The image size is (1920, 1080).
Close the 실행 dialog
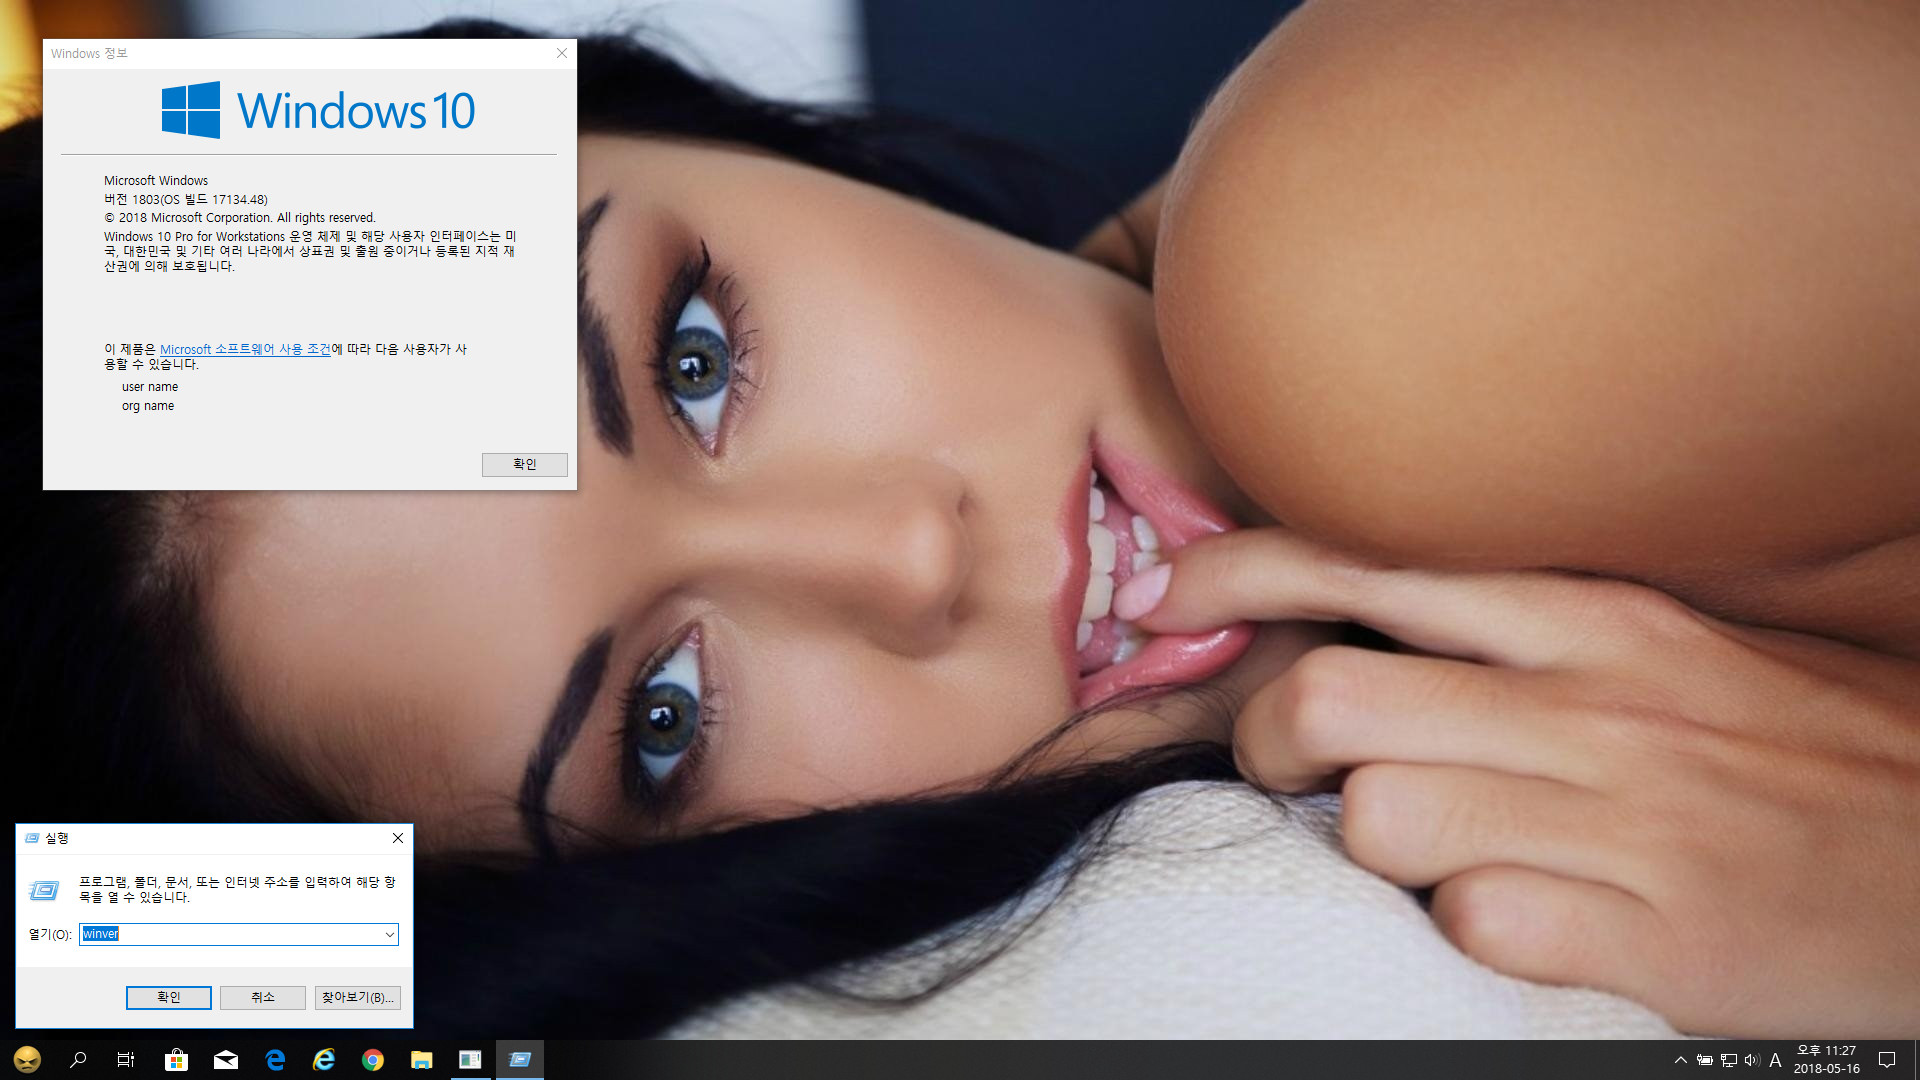[398, 838]
